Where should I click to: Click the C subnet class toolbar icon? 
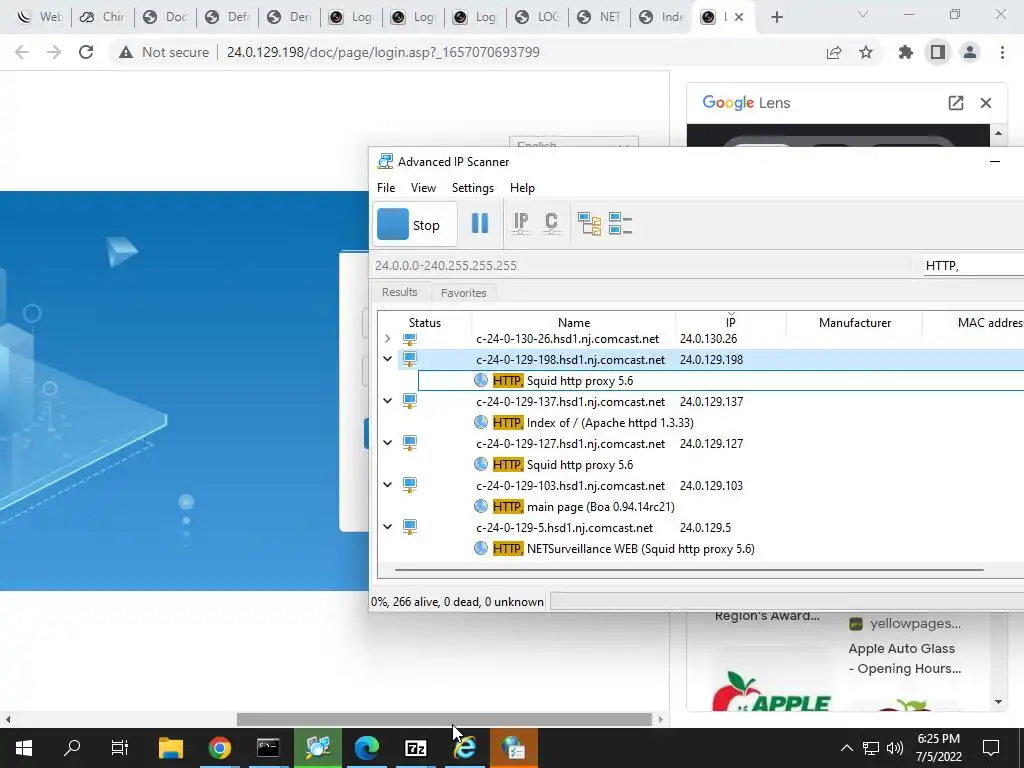point(551,223)
